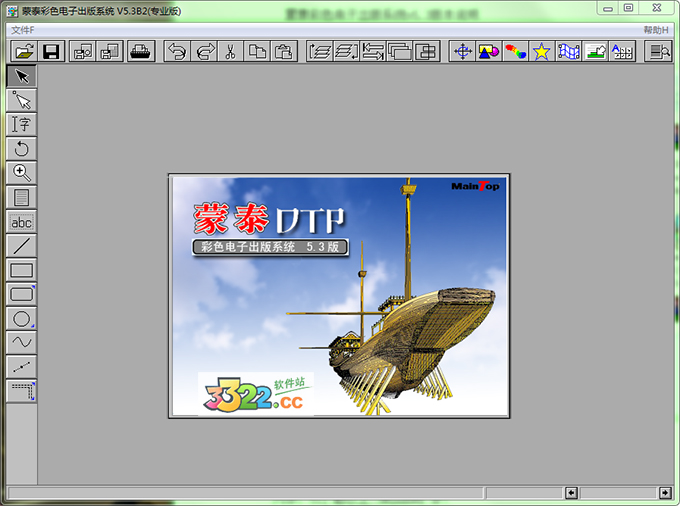Select the zoom magnifier tool
Viewport: 680px width, 506px height.
pos(22,172)
